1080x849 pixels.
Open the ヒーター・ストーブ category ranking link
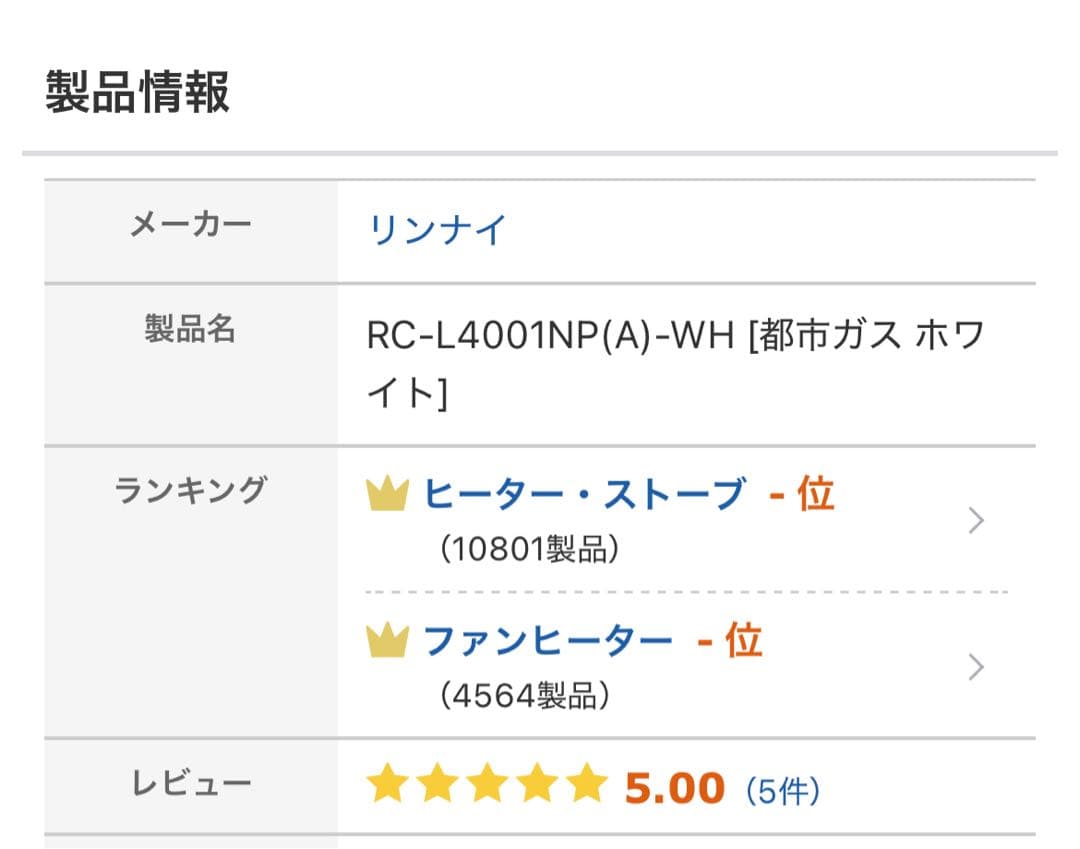pos(584,494)
